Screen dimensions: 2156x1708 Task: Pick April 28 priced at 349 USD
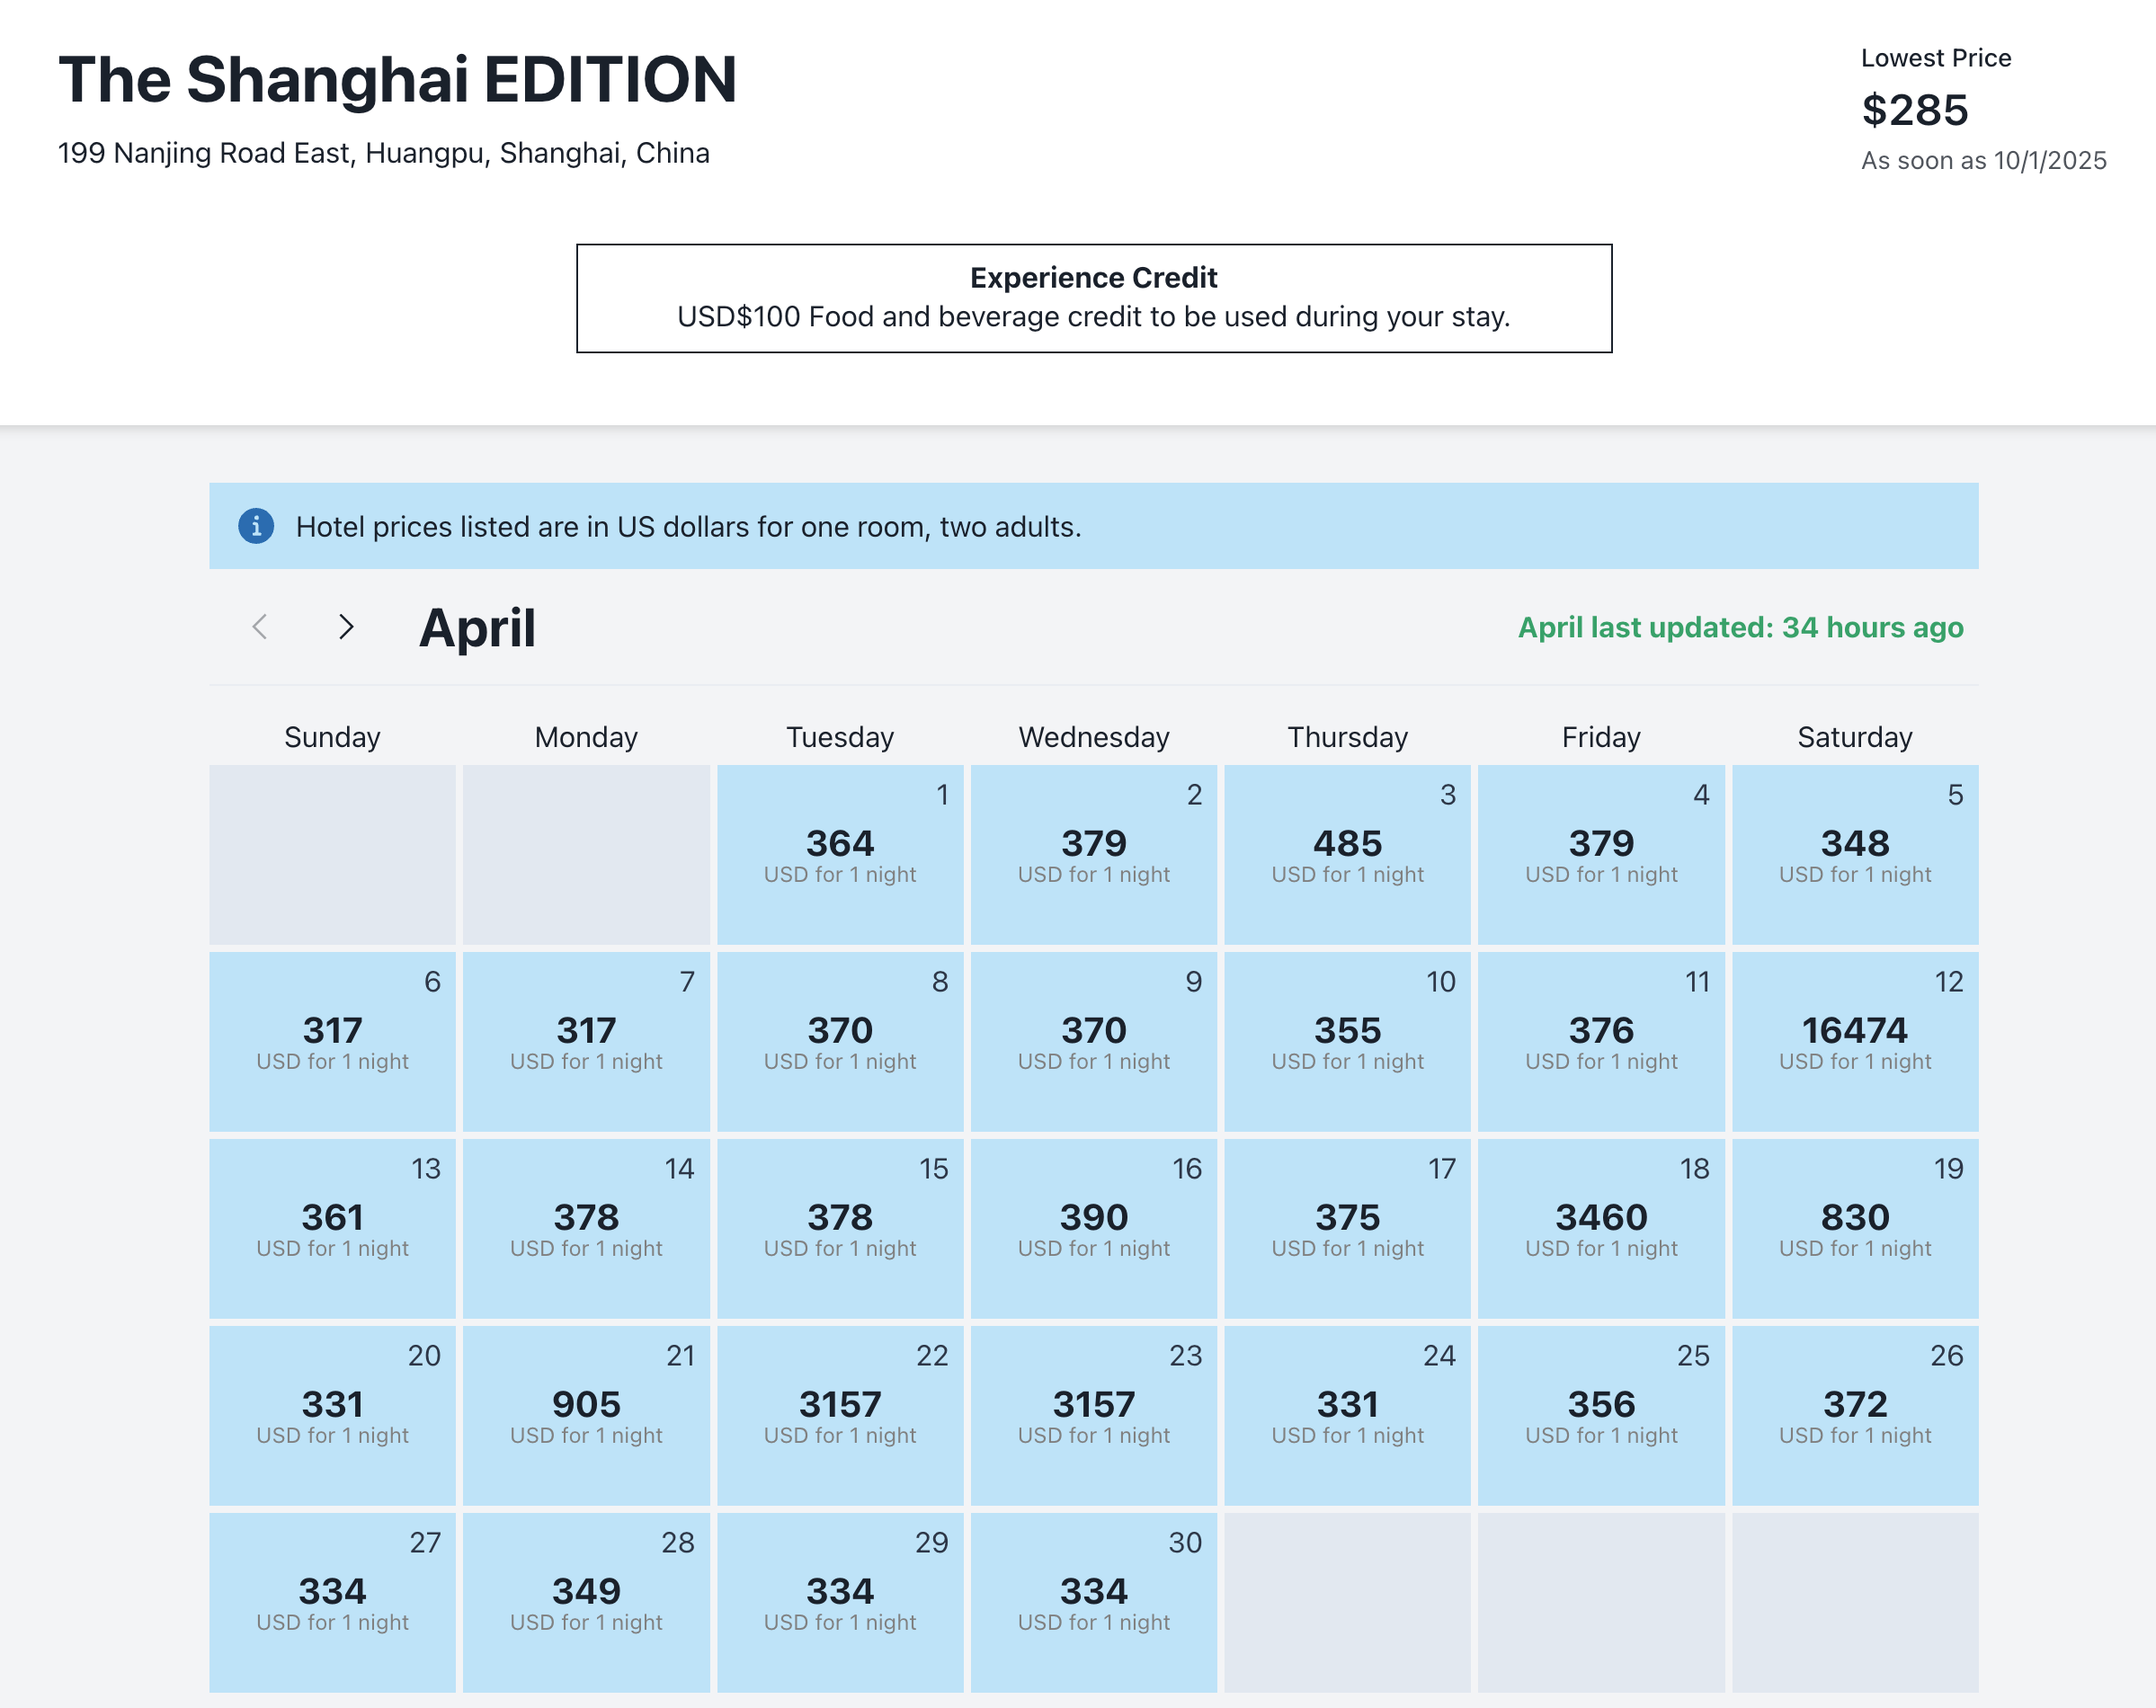586,1602
